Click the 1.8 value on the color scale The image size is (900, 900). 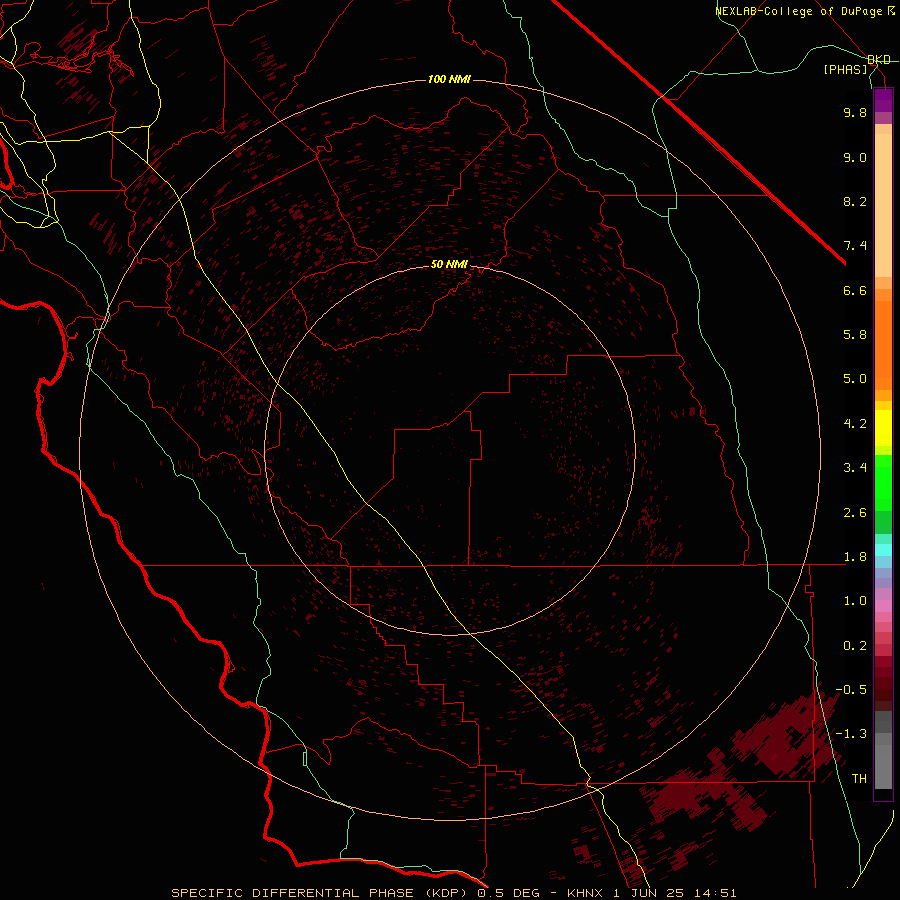(855, 557)
